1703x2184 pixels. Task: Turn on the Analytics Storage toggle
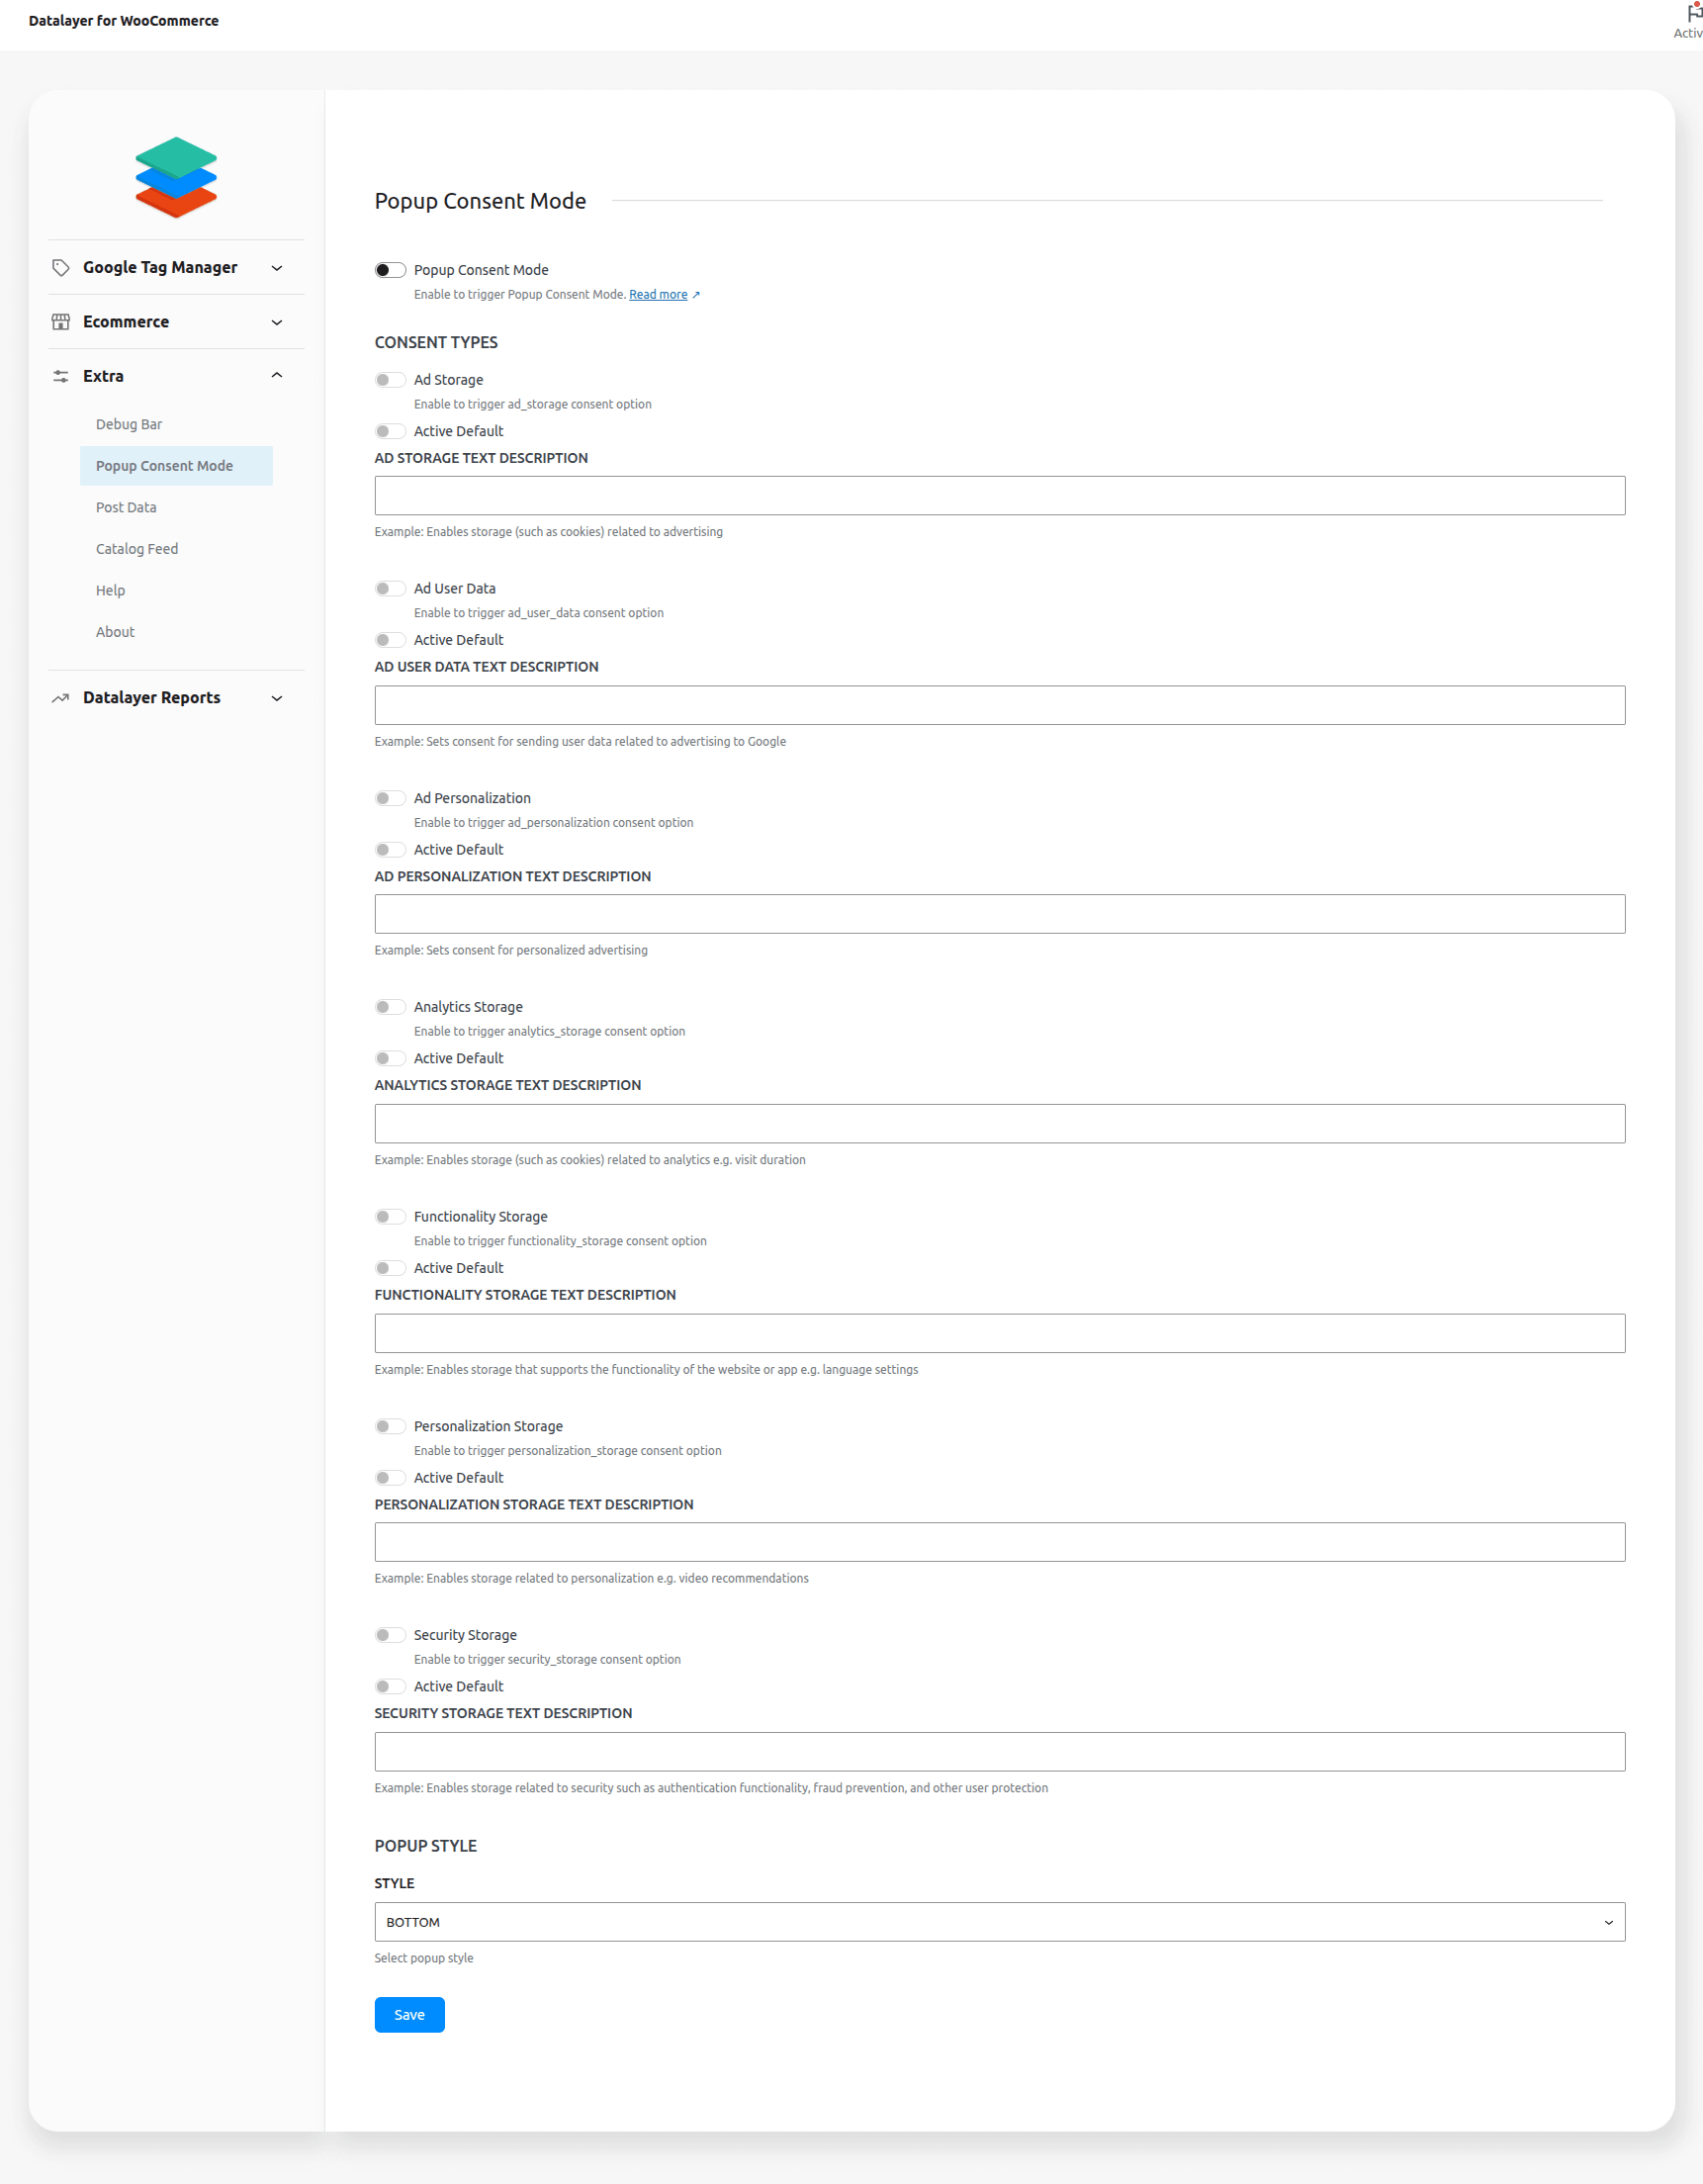390,1007
